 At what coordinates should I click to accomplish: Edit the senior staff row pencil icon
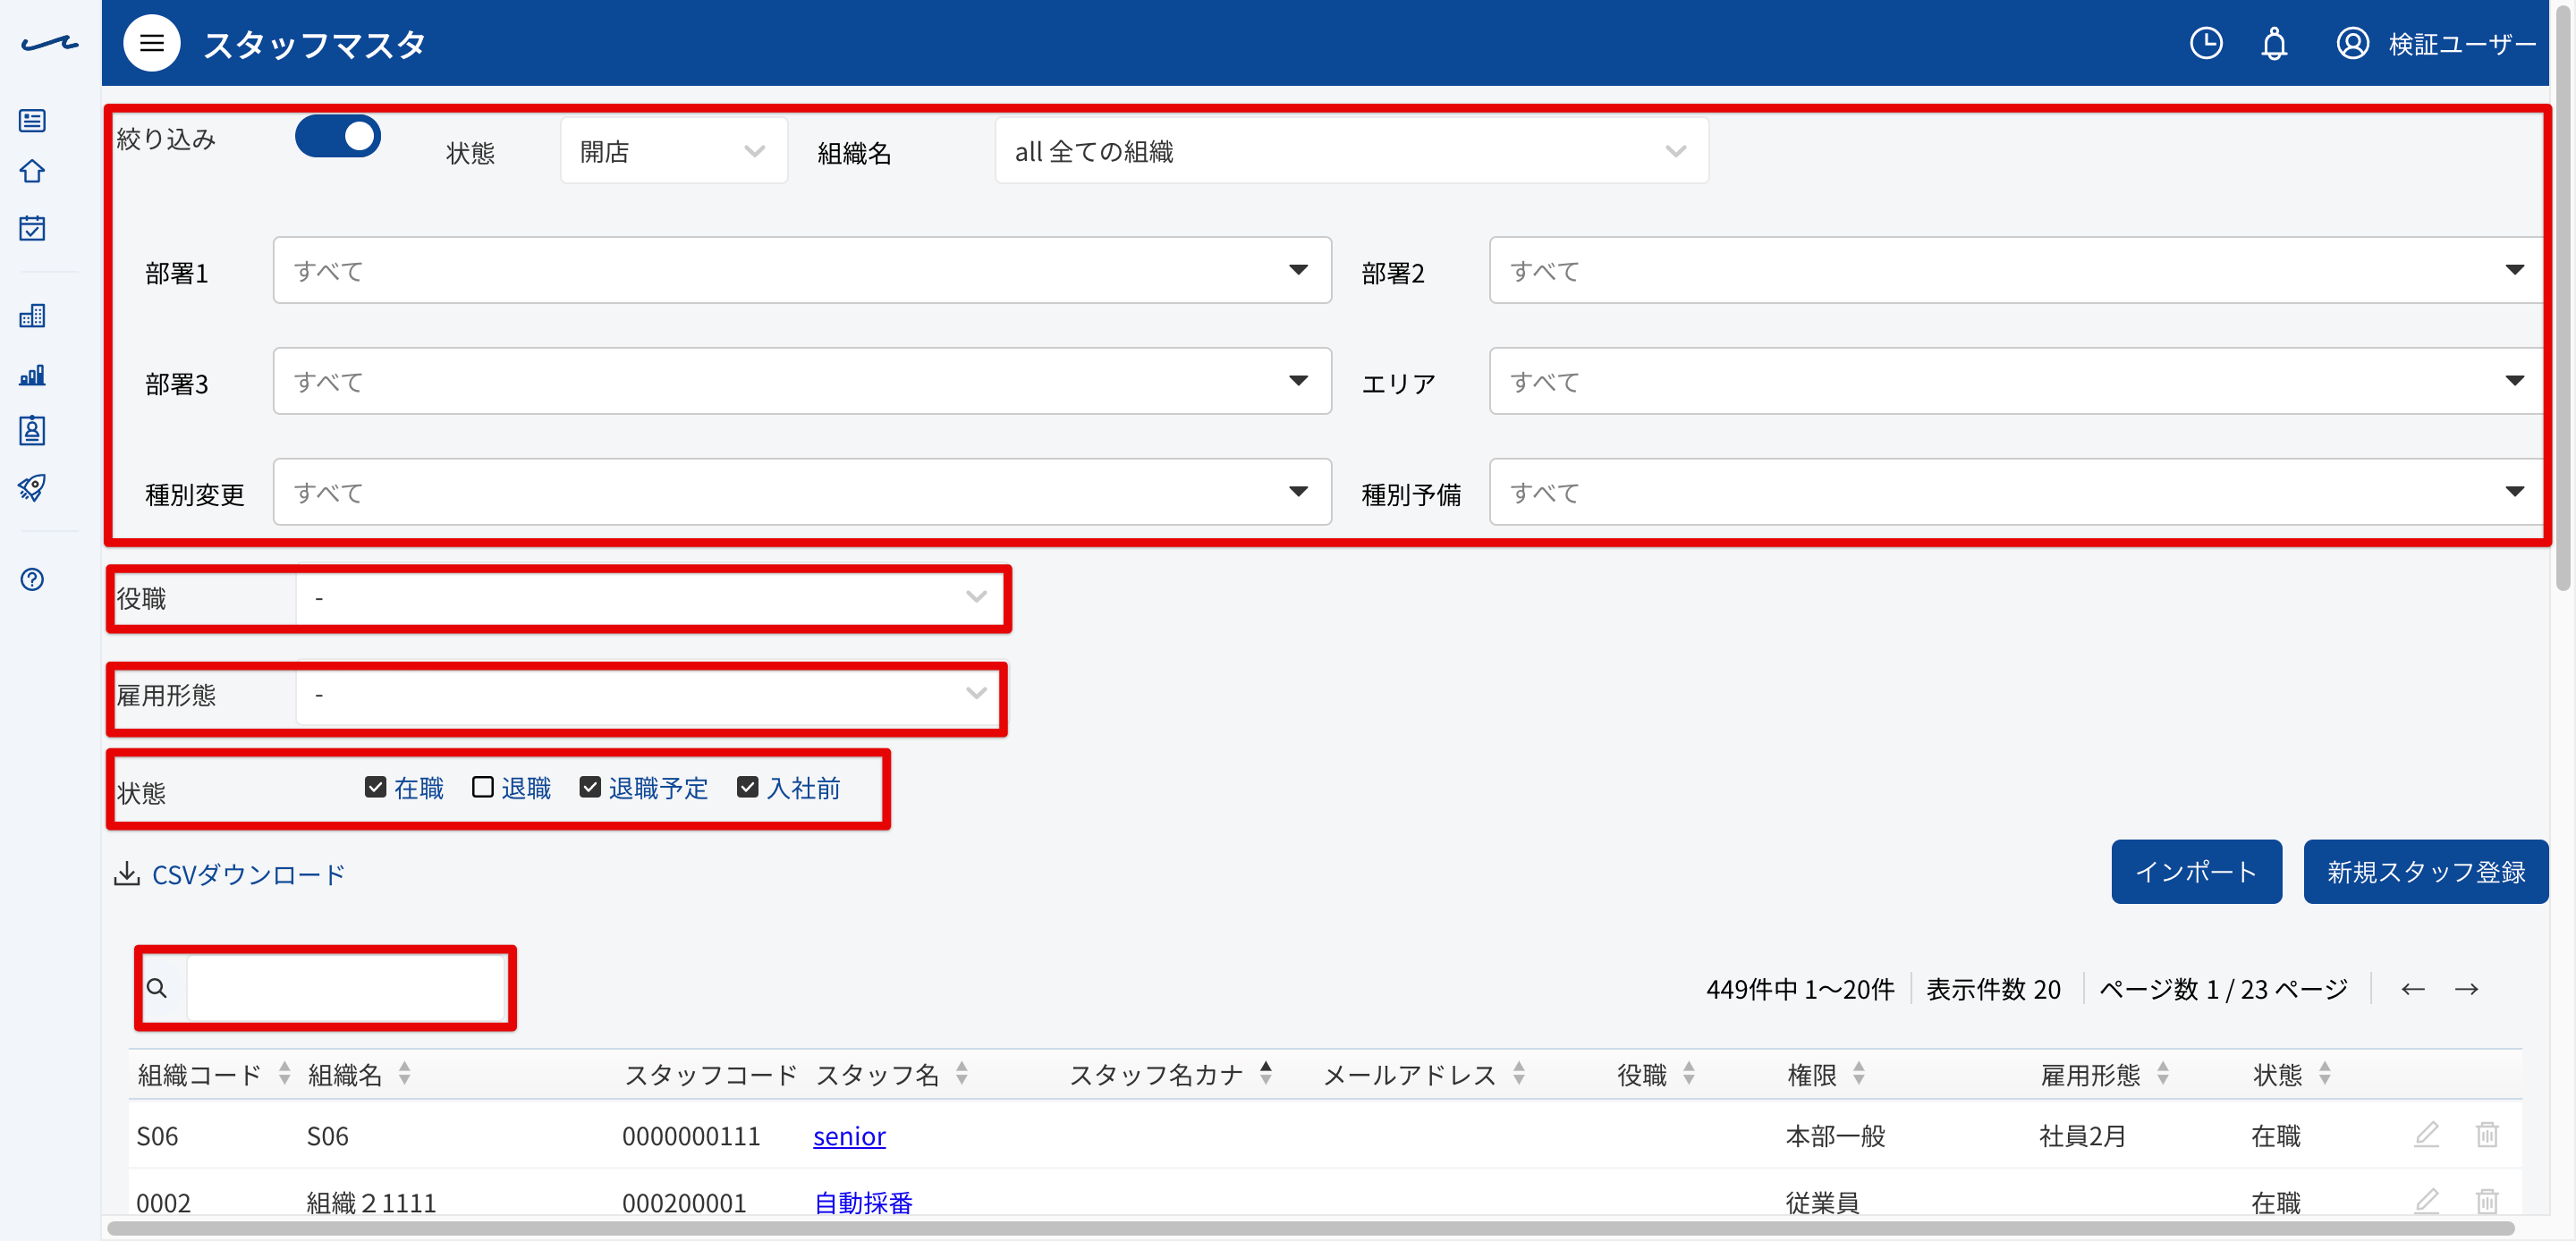pos(2426,1134)
